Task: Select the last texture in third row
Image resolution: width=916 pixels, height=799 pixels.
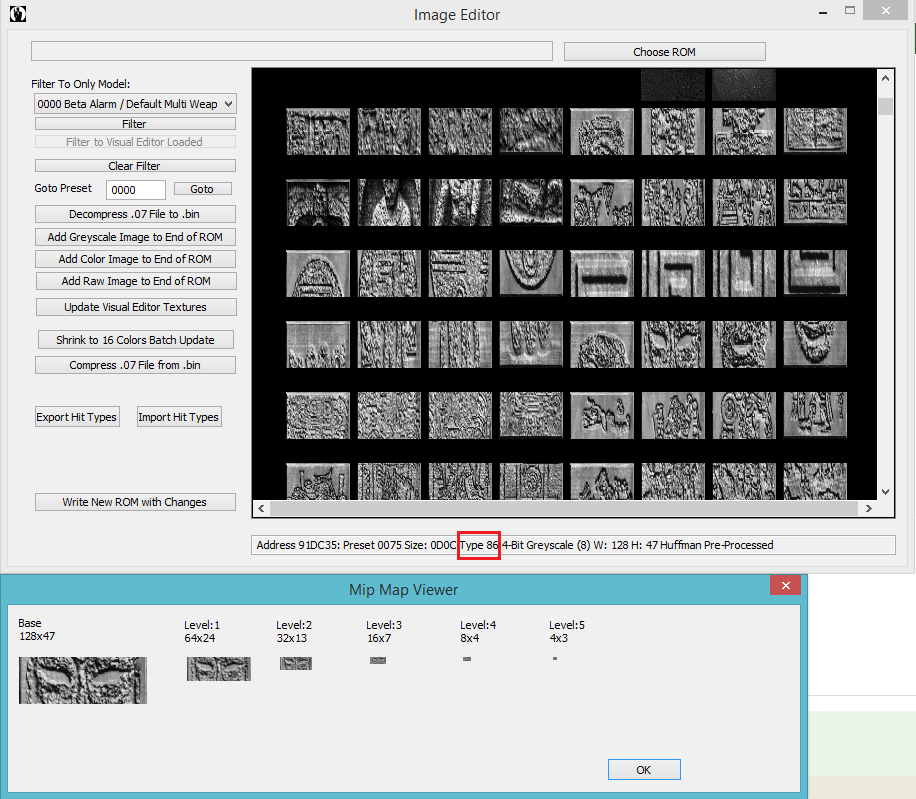Action: coord(815,273)
